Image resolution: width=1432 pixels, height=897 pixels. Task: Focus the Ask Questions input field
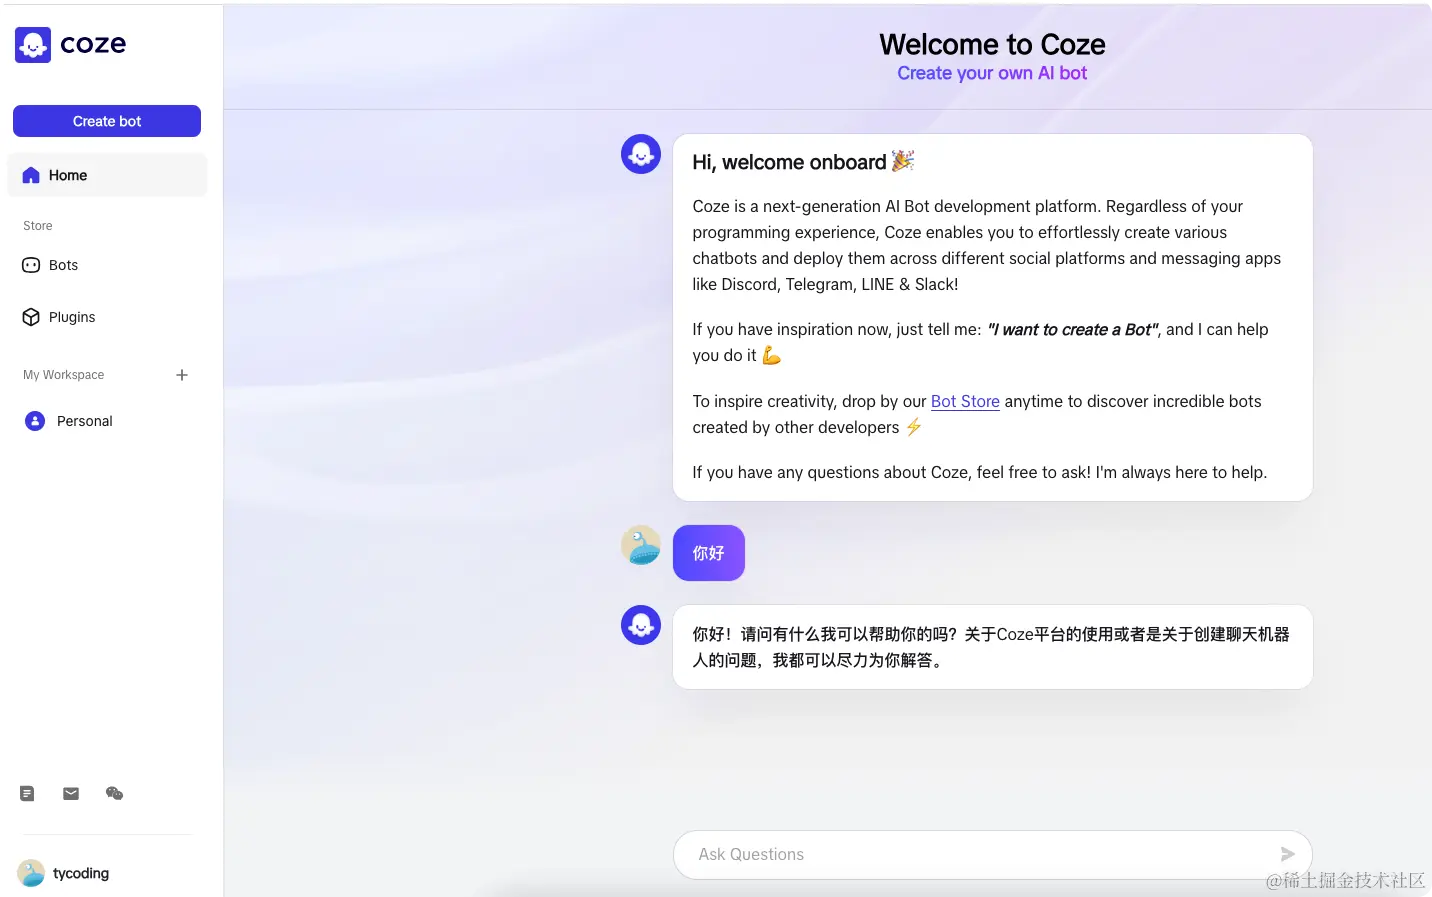pyautogui.click(x=992, y=854)
